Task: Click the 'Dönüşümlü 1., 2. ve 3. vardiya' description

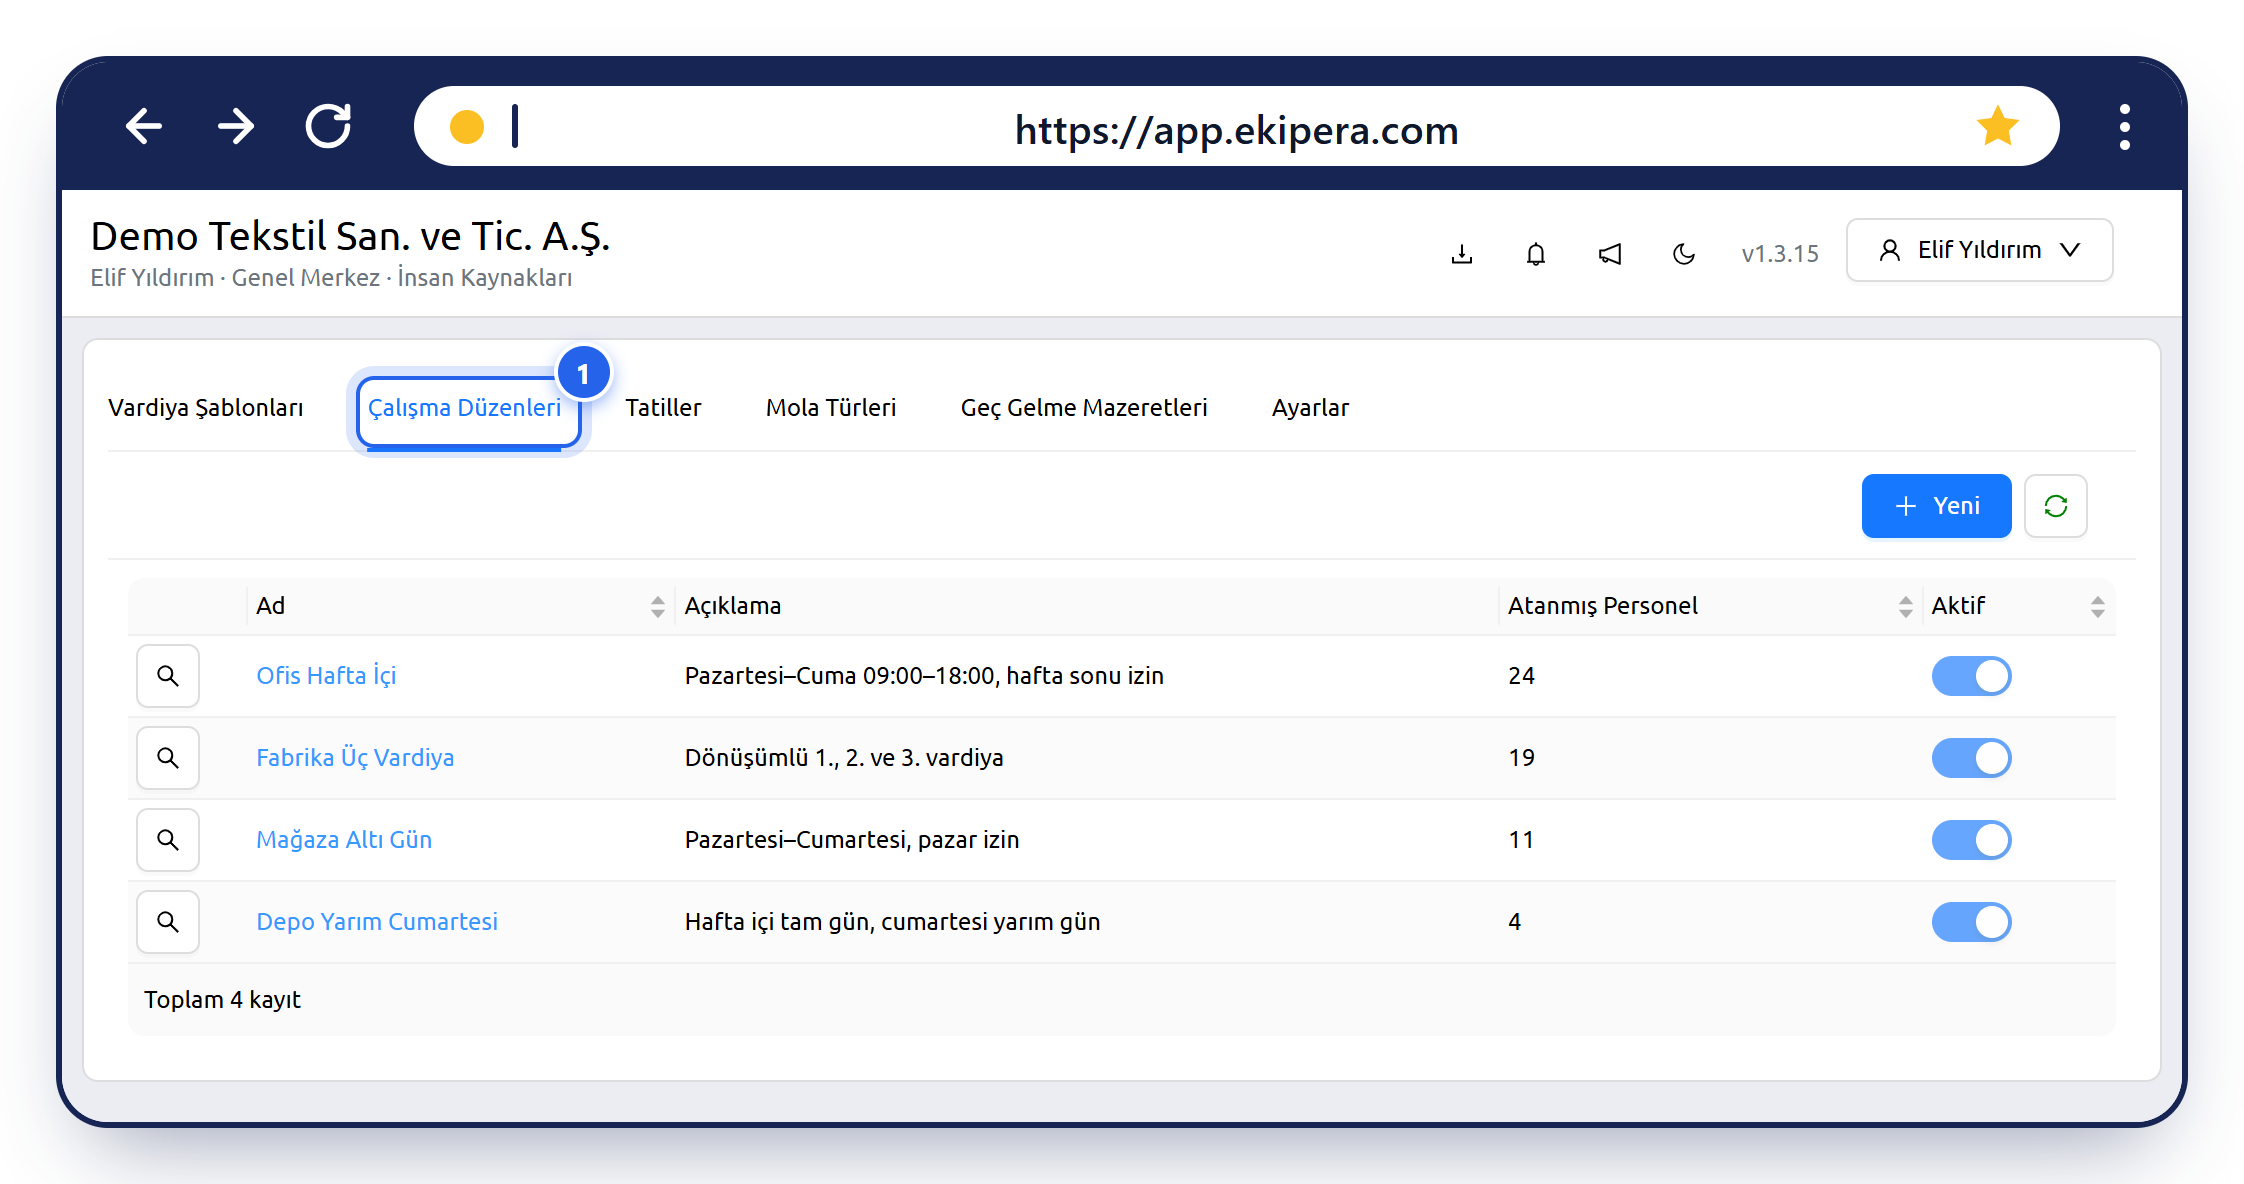Action: click(844, 758)
